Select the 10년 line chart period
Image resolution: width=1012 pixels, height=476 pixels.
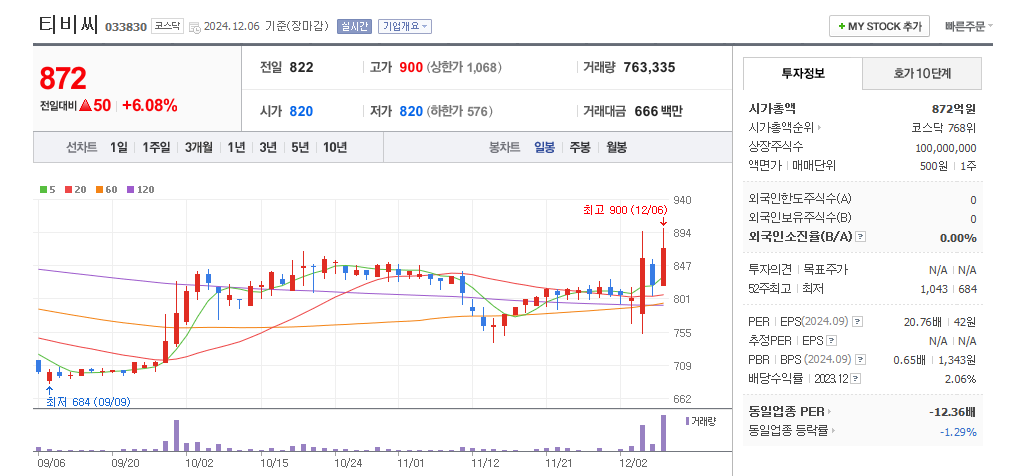pos(335,147)
